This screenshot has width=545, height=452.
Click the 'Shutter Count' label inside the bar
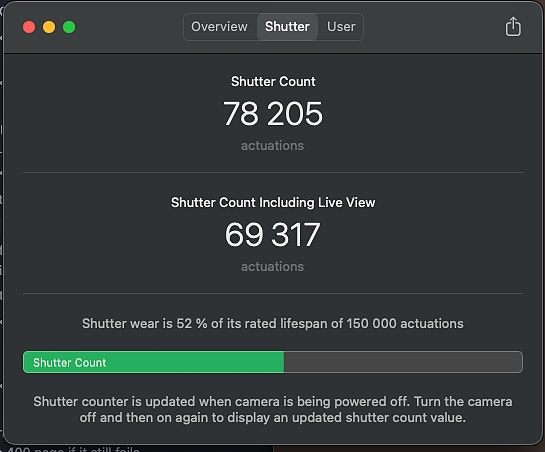pos(70,363)
